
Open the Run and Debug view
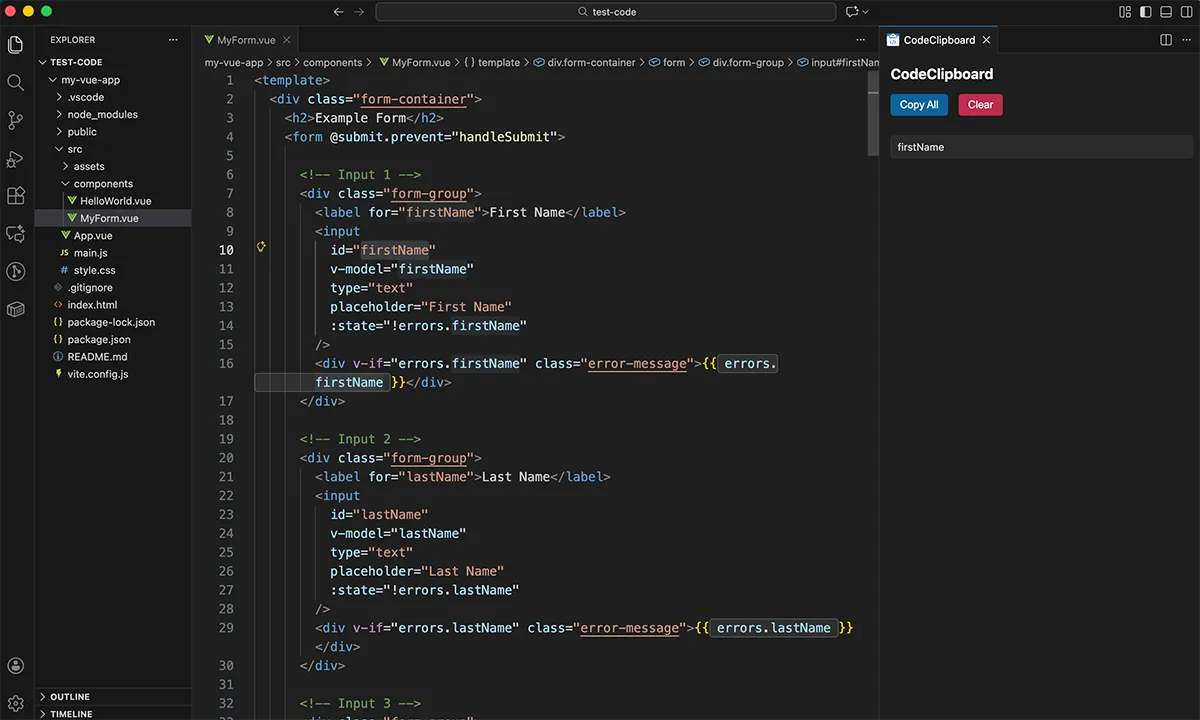[x=15, y=159]
